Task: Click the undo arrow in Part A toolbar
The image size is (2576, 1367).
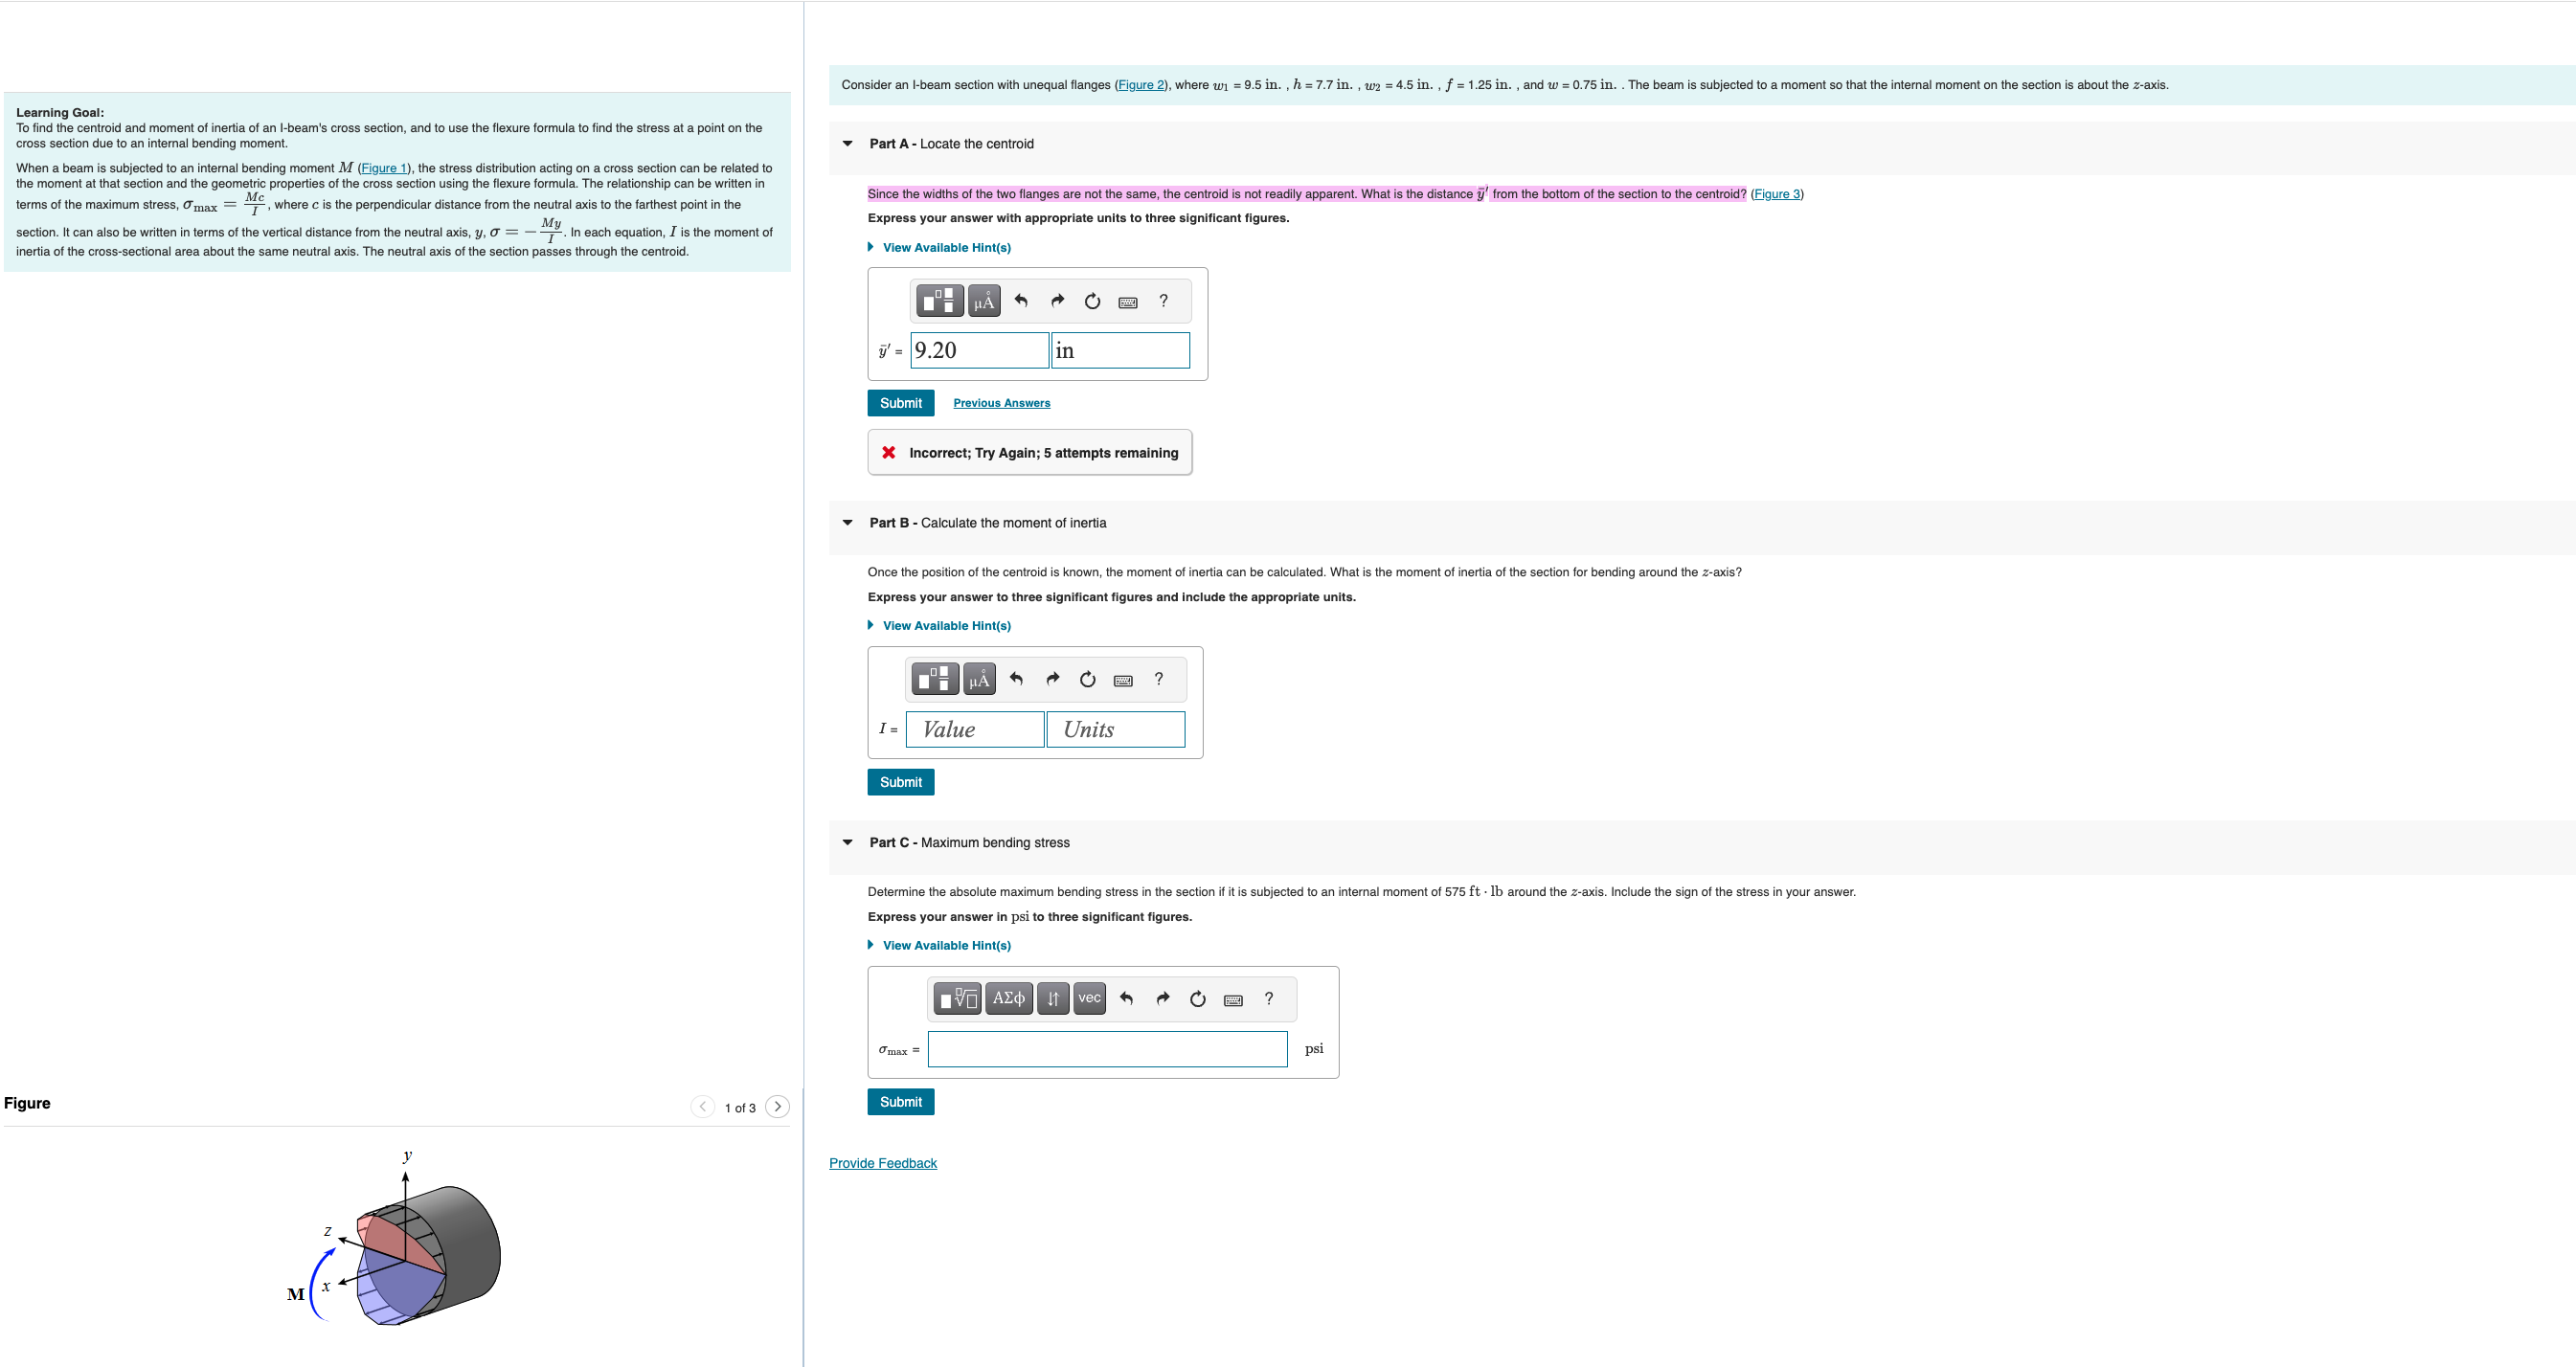Action: coord(1021,301)
